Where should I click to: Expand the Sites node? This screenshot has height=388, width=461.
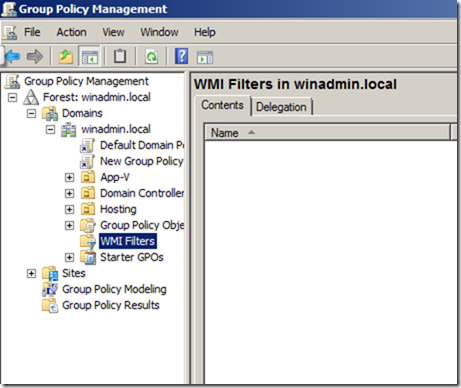tap(31, 273)
